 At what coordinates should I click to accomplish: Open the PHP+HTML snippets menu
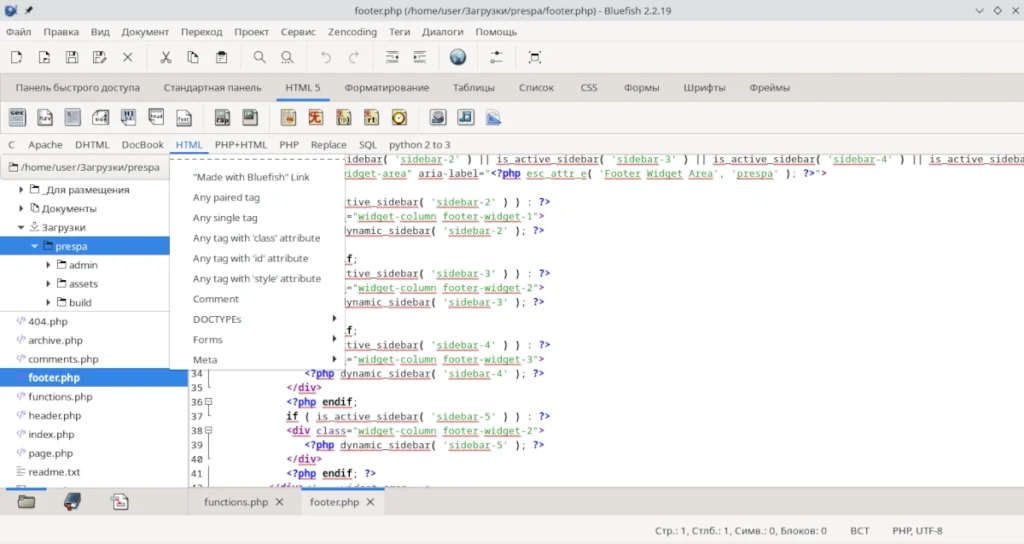pyautogui.click(x=240, y=145)
